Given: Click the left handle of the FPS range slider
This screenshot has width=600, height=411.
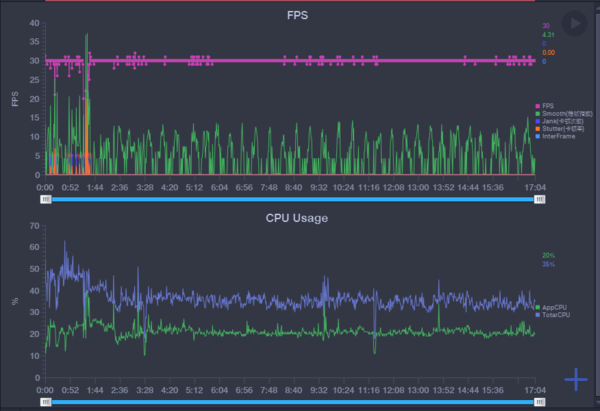Looking at the screenshot, I should (46, 199).
